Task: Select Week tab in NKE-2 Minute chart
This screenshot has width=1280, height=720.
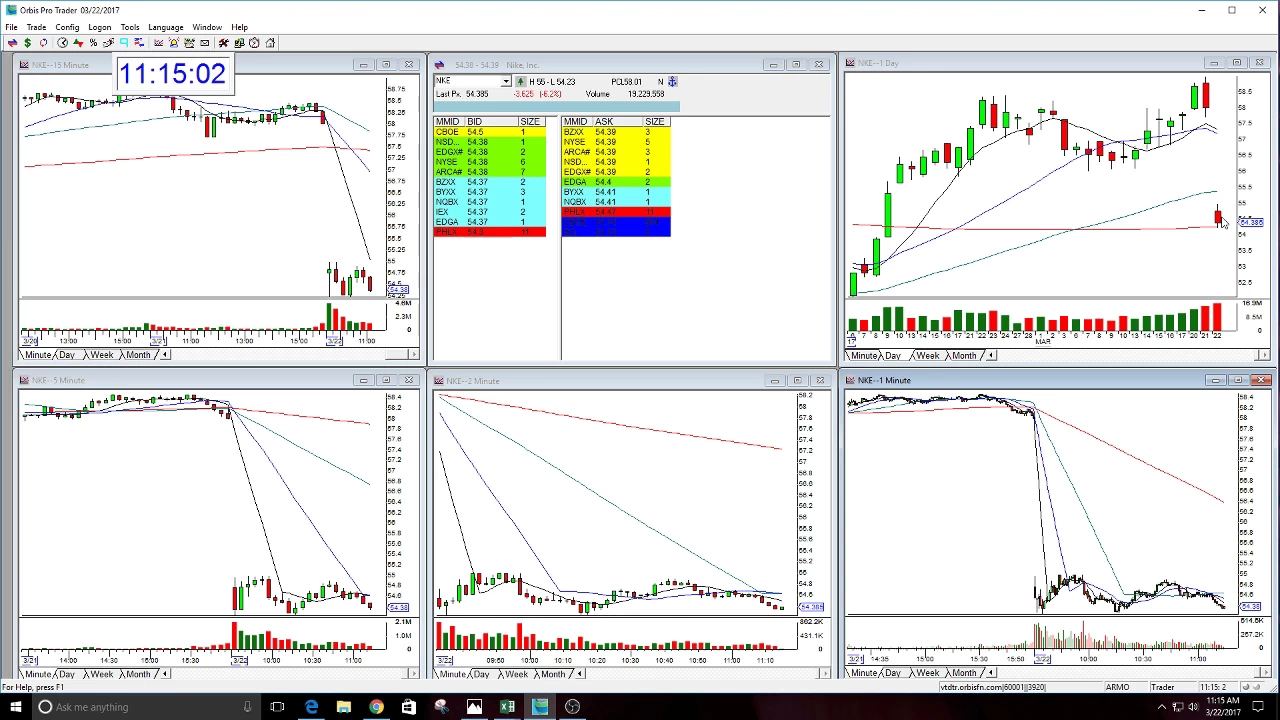Action: pyautogui.click(x=516, y=674)
